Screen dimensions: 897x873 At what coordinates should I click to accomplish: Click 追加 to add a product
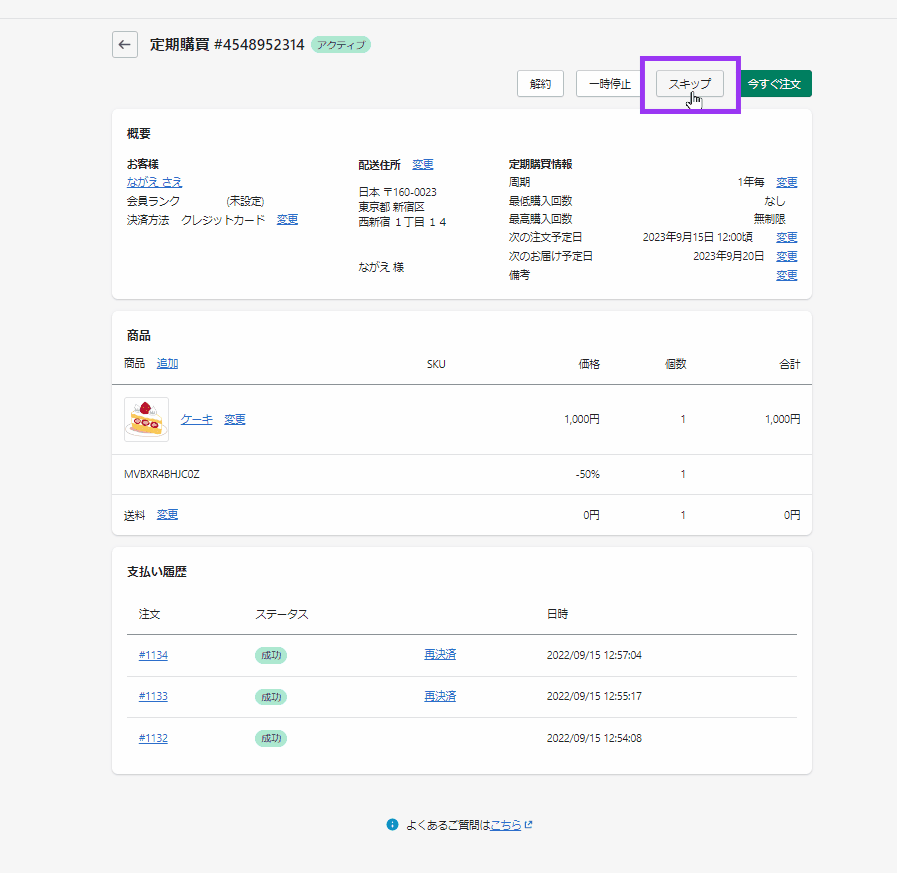pos(167,363)
